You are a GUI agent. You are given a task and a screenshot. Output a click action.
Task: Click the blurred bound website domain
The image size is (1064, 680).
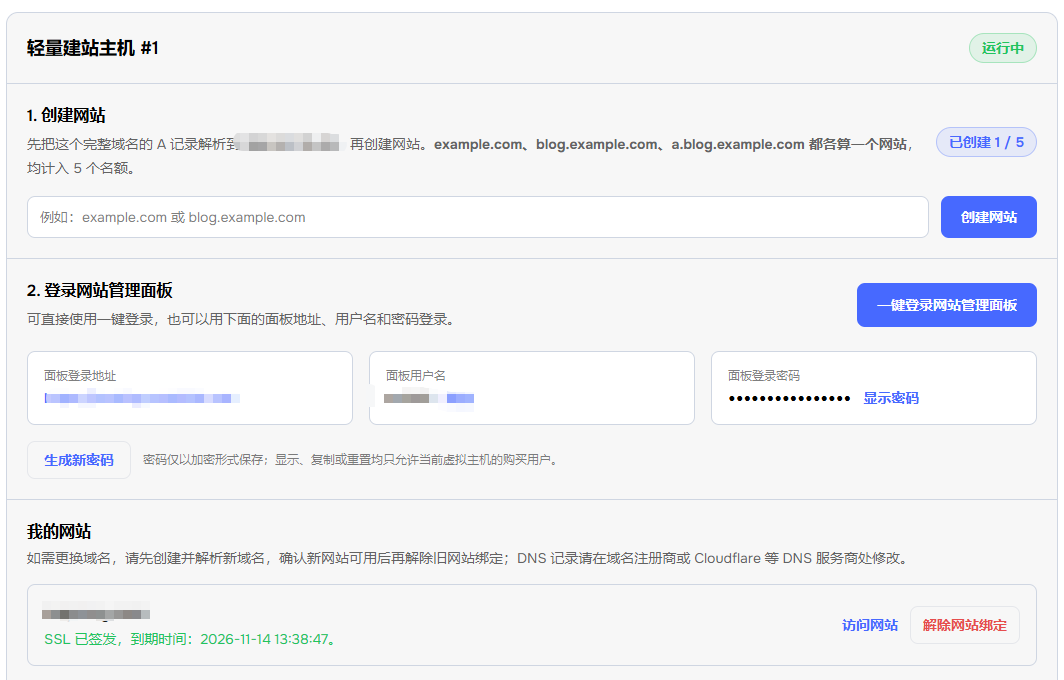(x=96, y=614)
